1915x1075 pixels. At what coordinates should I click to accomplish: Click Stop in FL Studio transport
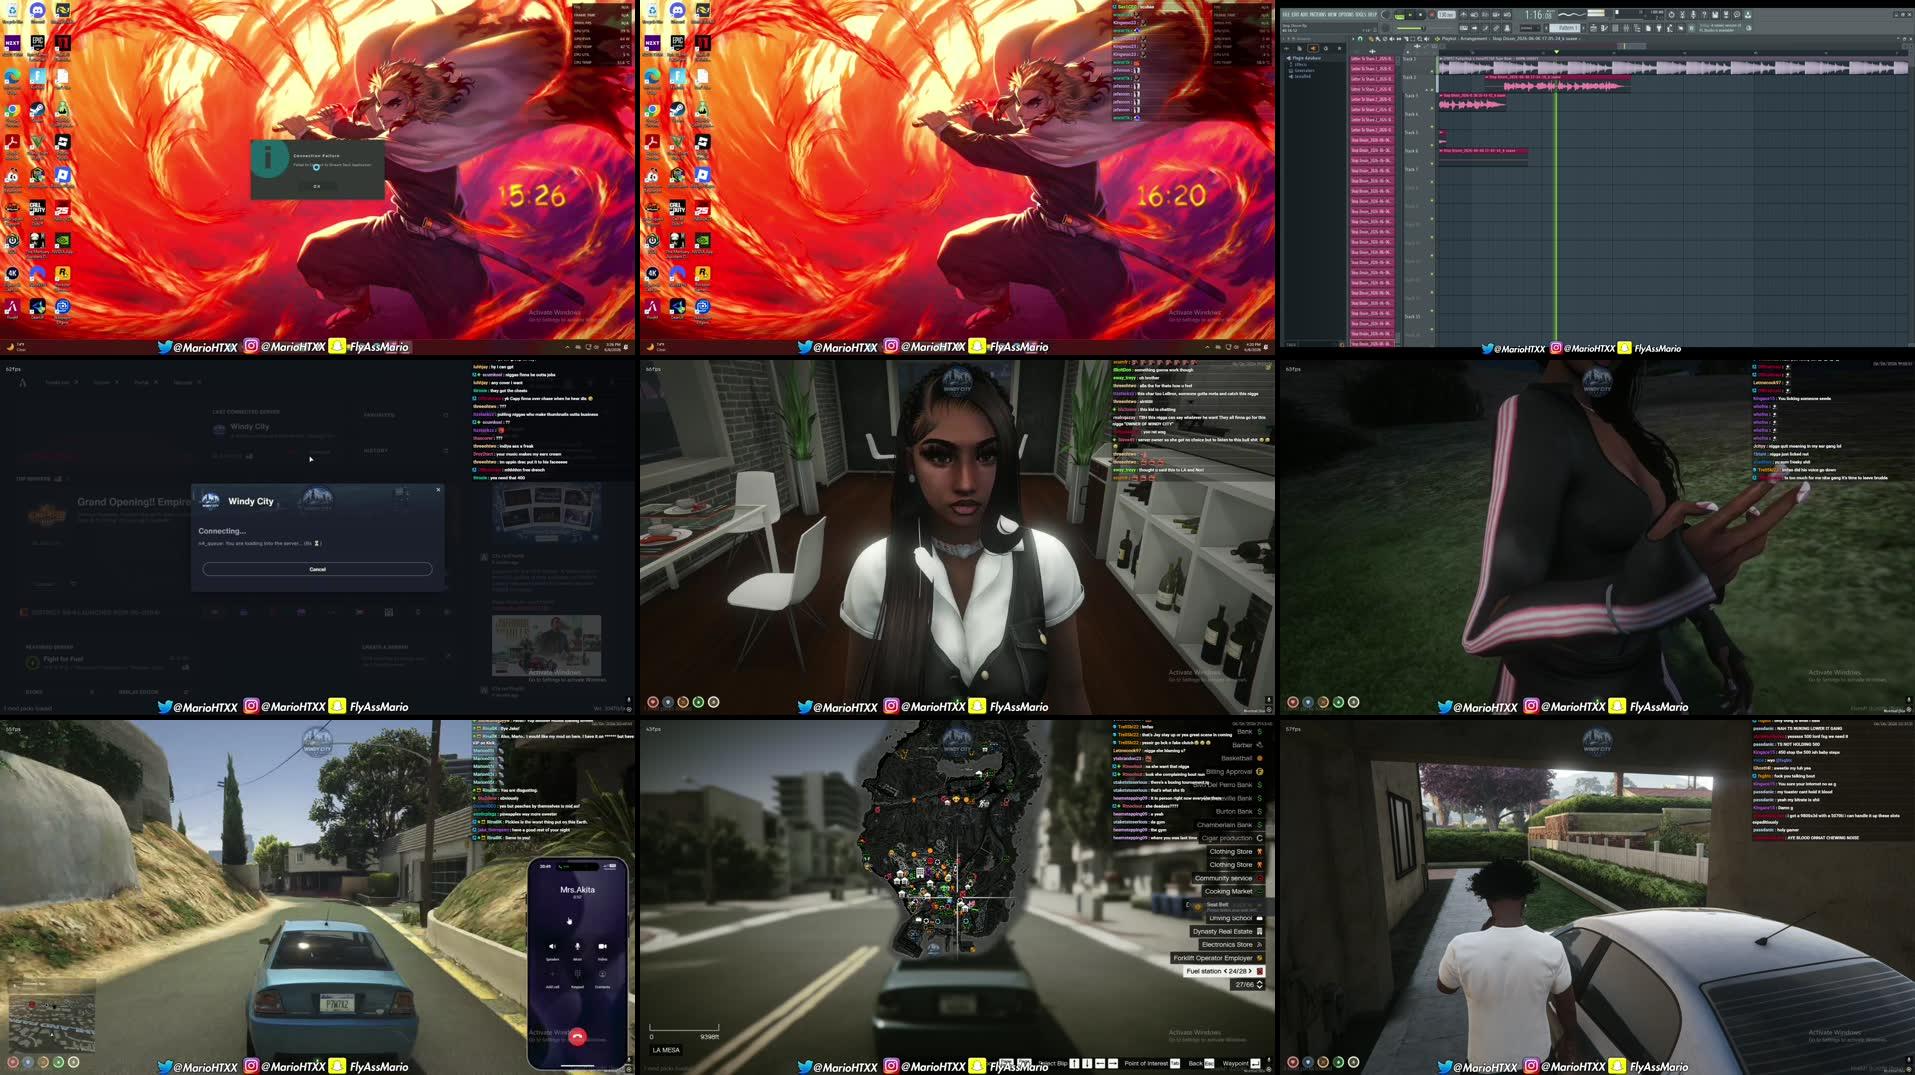tap(1420, 15)
